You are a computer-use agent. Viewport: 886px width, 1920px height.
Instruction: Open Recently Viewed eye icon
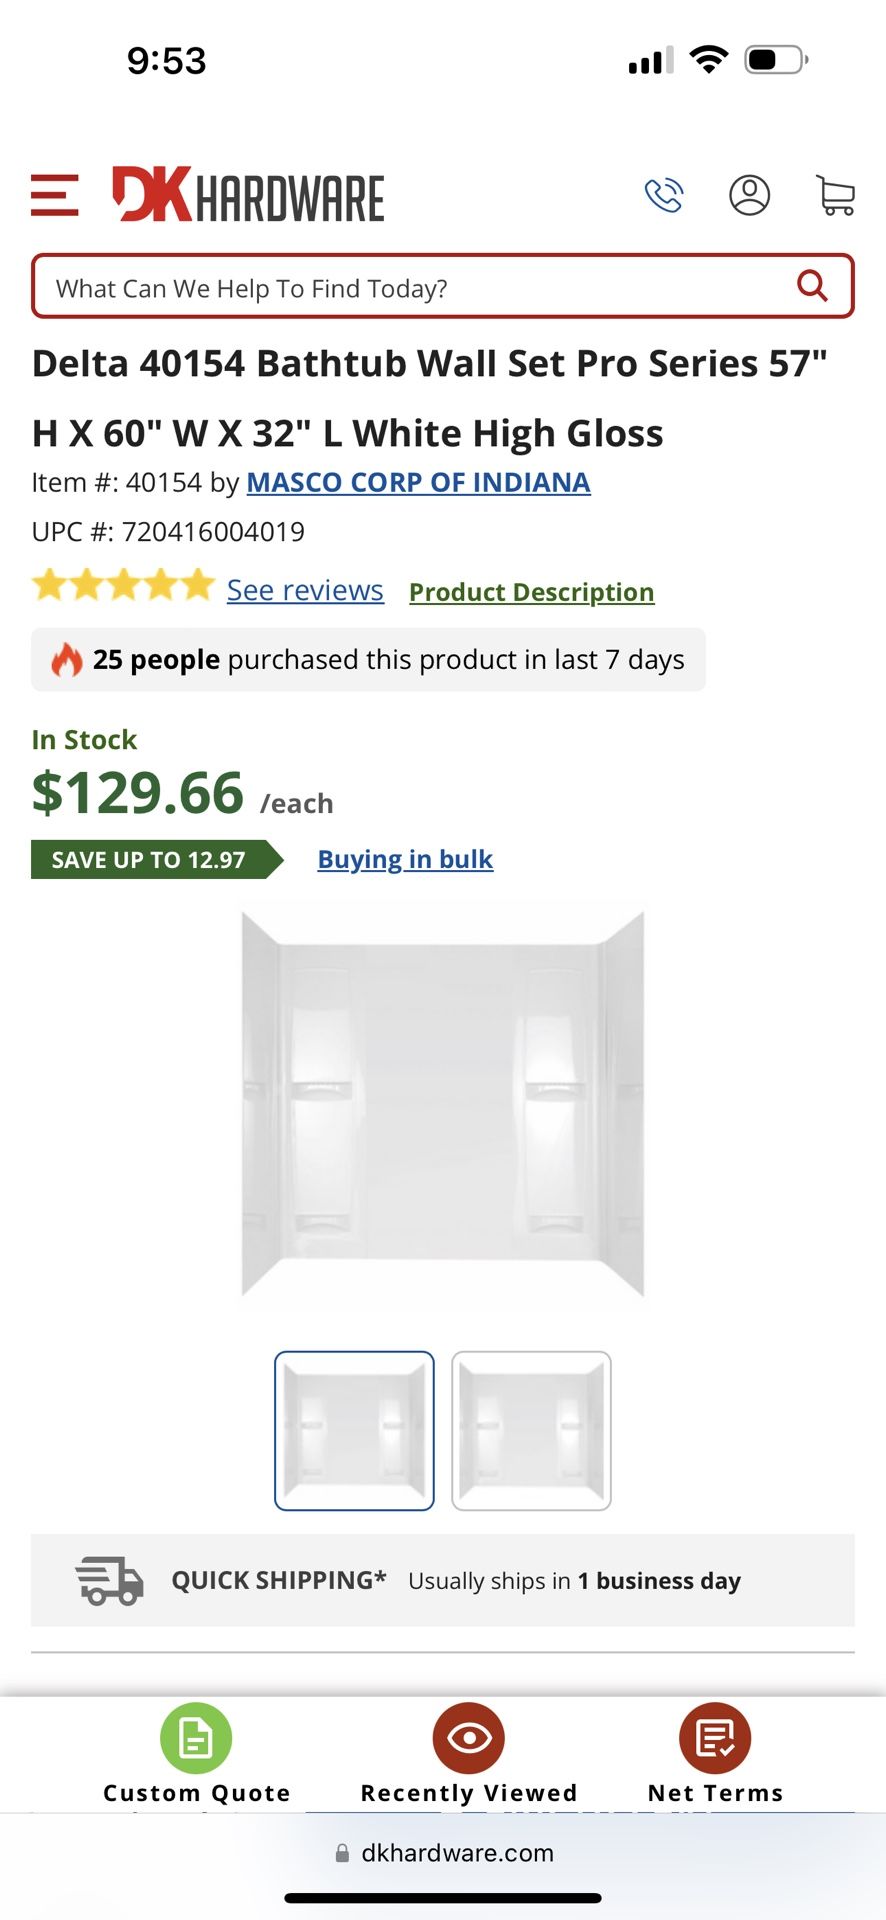pos(468,1738)
